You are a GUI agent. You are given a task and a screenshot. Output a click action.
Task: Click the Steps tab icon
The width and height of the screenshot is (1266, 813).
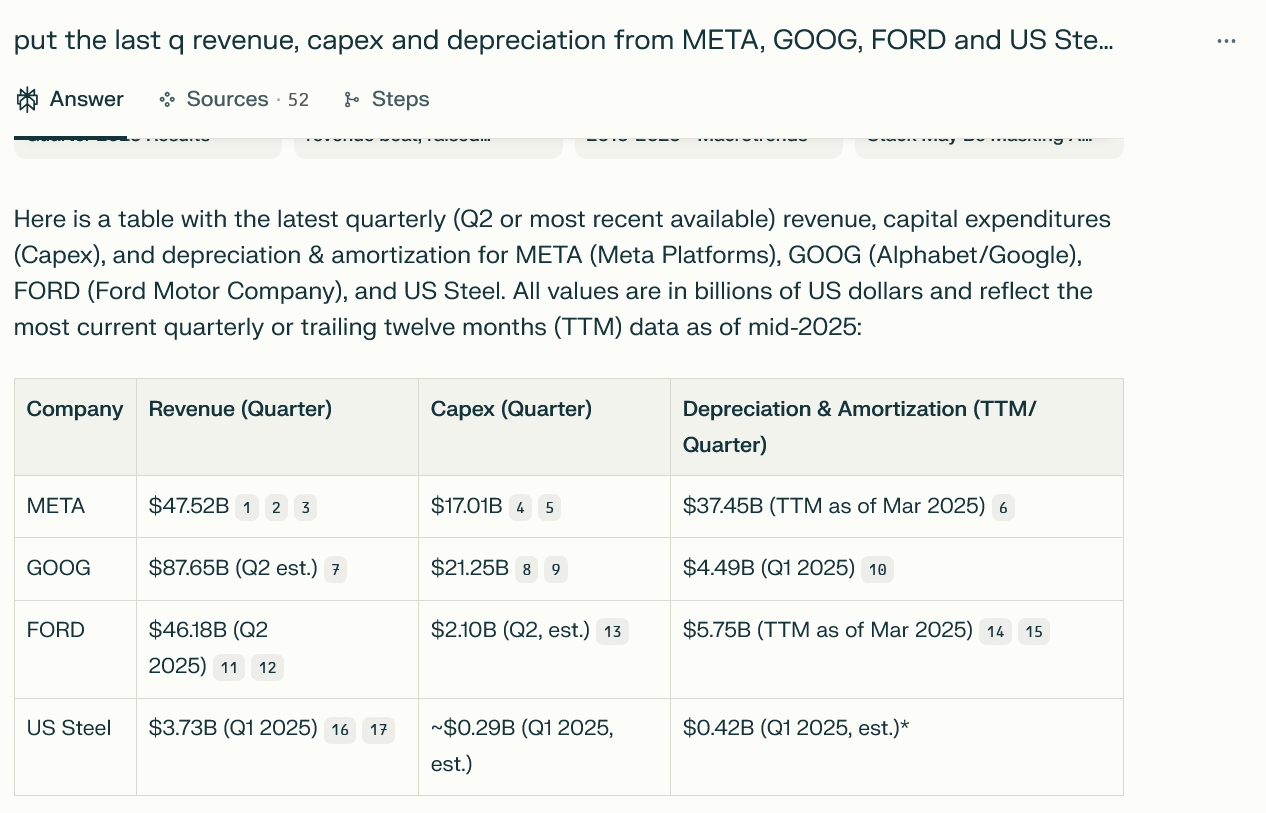pos(351,99)
